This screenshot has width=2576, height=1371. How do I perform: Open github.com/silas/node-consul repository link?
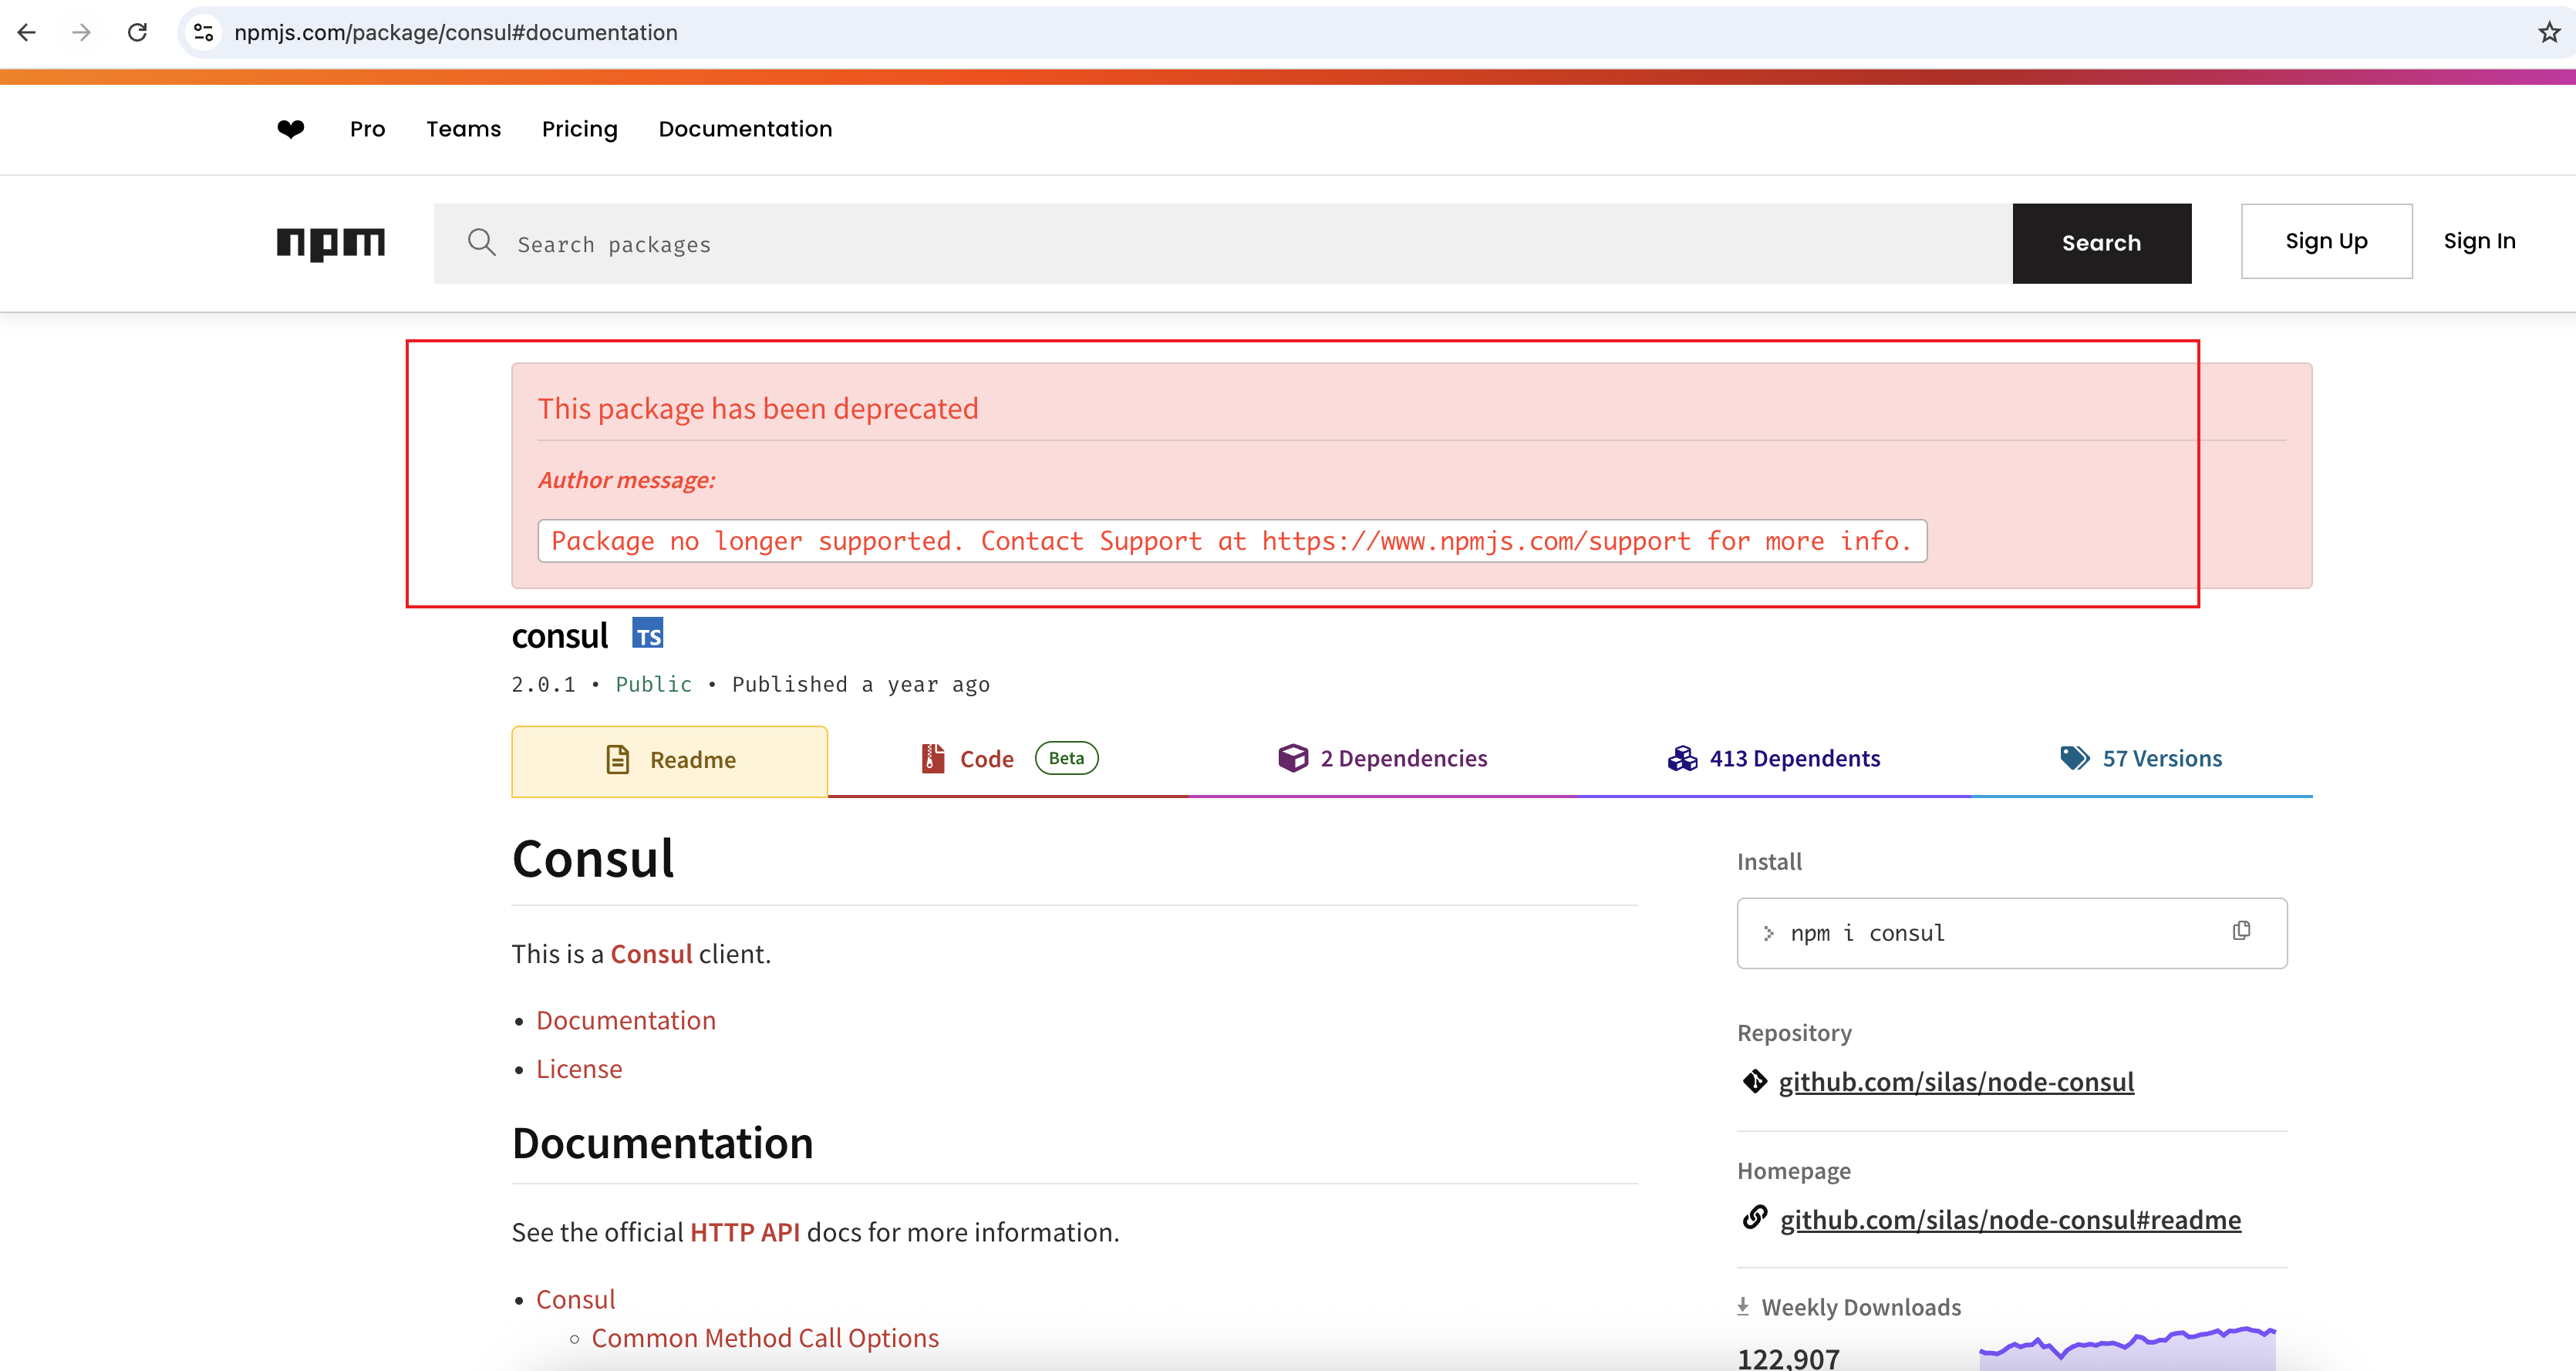(x=1956, y=1082)
